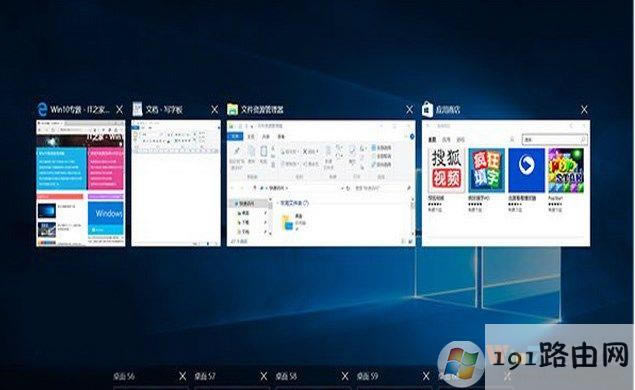Close the Edge window from Task View
The image size is (635, 390).
(x=119, y=109)
